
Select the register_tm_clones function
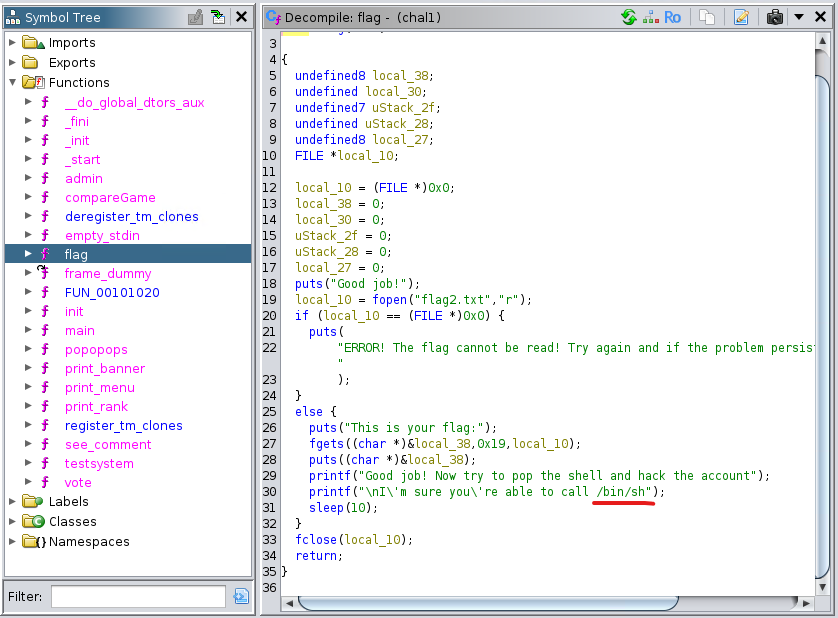(123, 425)
